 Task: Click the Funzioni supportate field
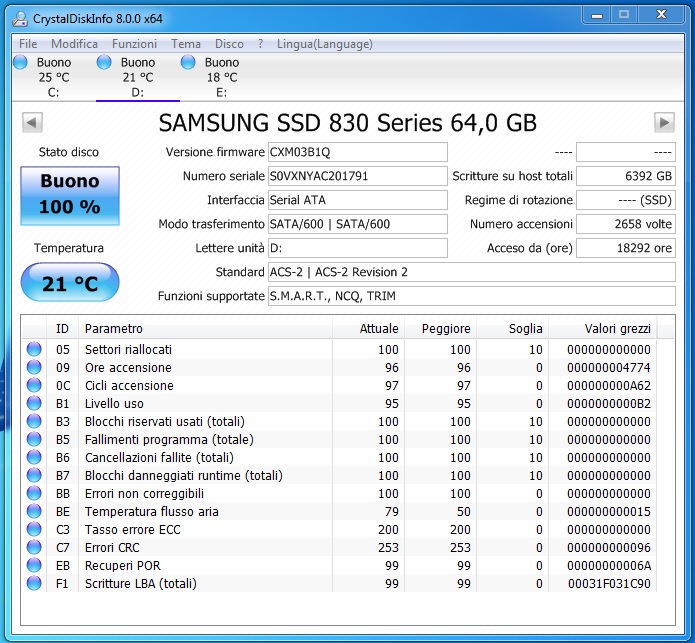pyautogui.click(x=472, y=296)
